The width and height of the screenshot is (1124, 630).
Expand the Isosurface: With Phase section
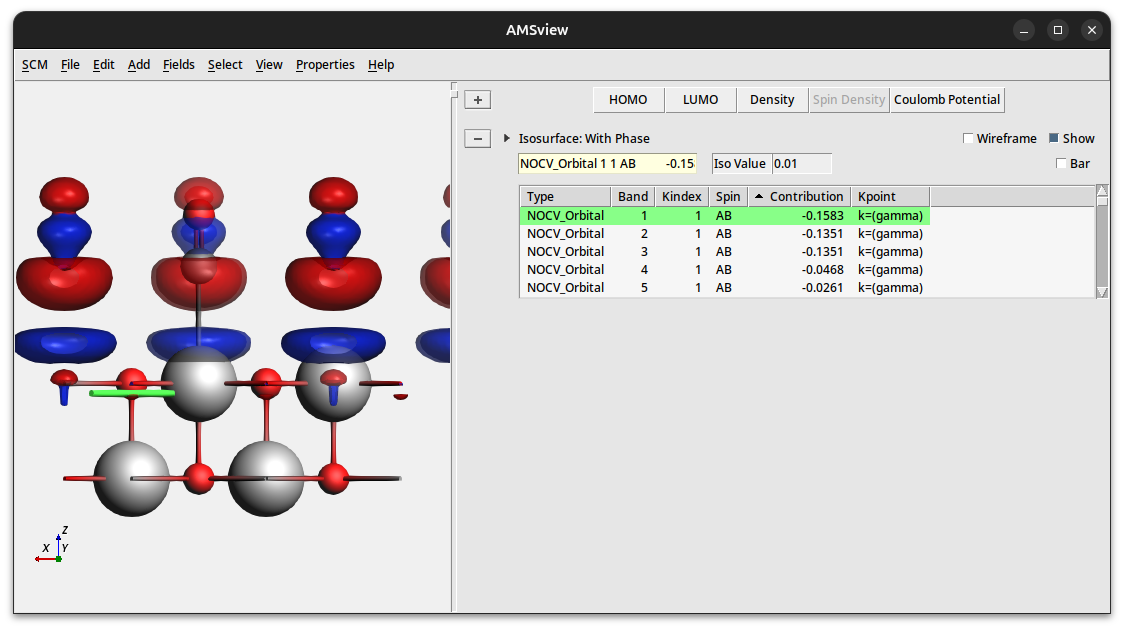(x=506, y=138)
